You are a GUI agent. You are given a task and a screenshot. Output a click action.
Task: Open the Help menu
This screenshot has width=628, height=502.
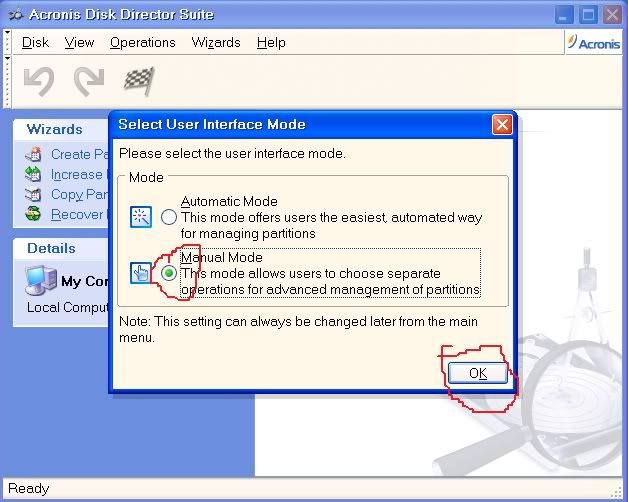point(271,42)
